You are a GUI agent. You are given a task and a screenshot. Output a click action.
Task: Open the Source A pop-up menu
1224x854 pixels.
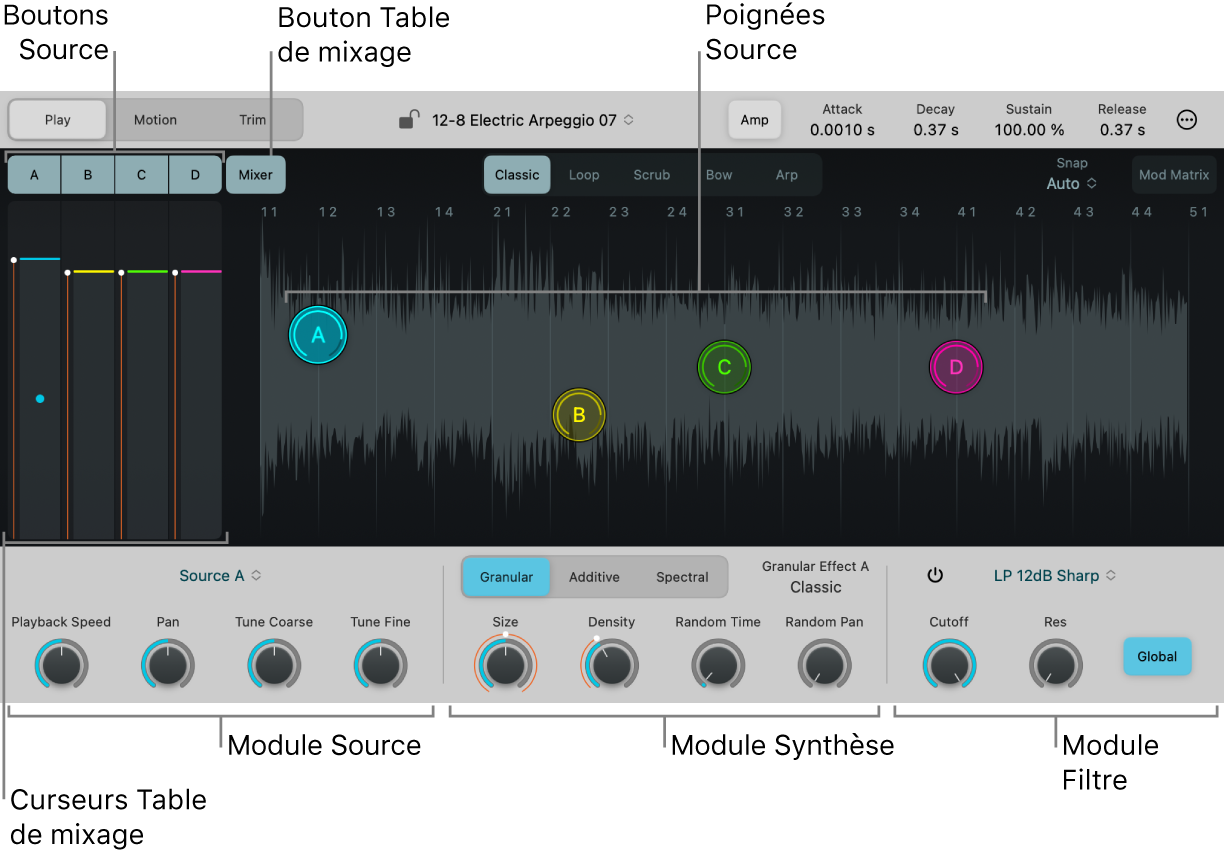(x=220, y=576)
